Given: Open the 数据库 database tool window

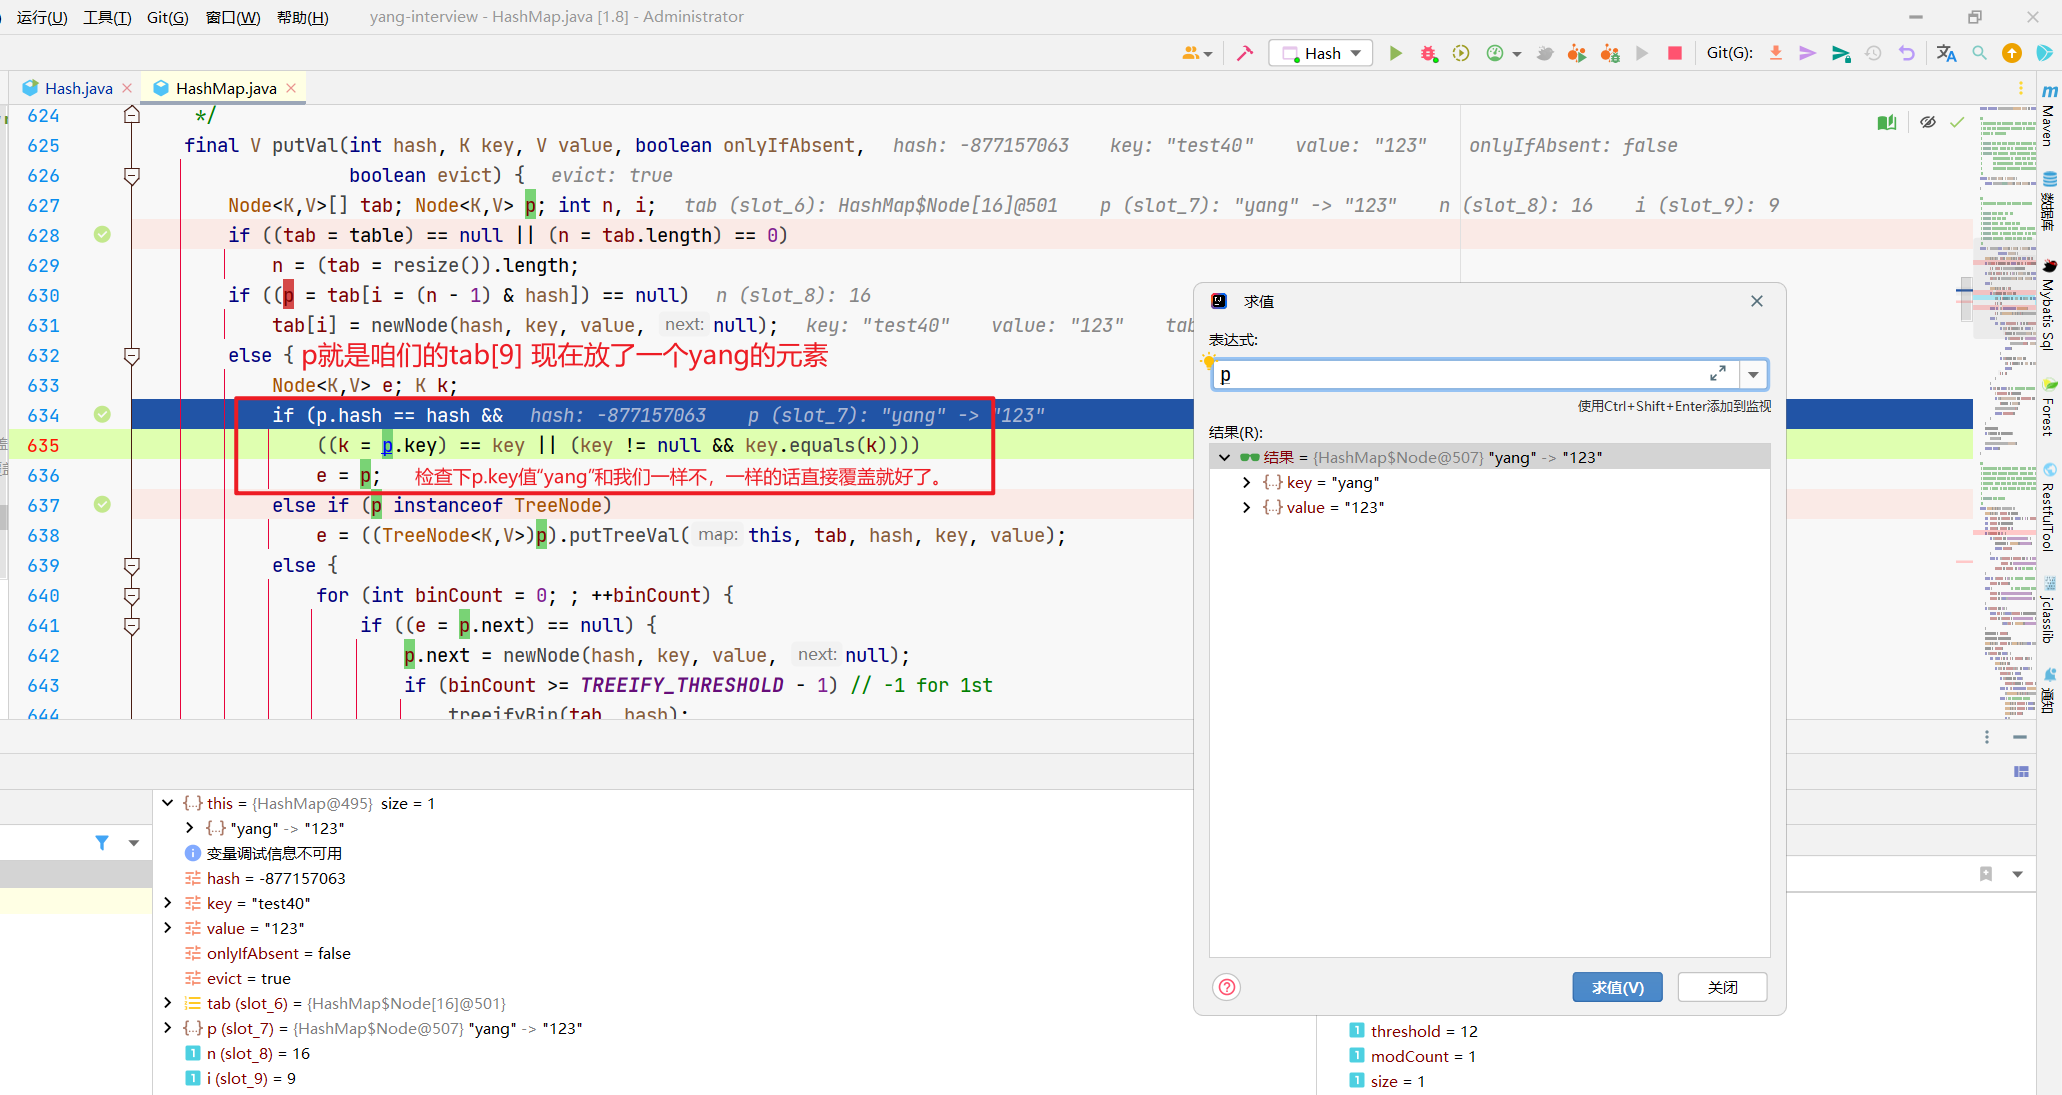Looking at the screenshot, I should click(x=2049, y=202).
